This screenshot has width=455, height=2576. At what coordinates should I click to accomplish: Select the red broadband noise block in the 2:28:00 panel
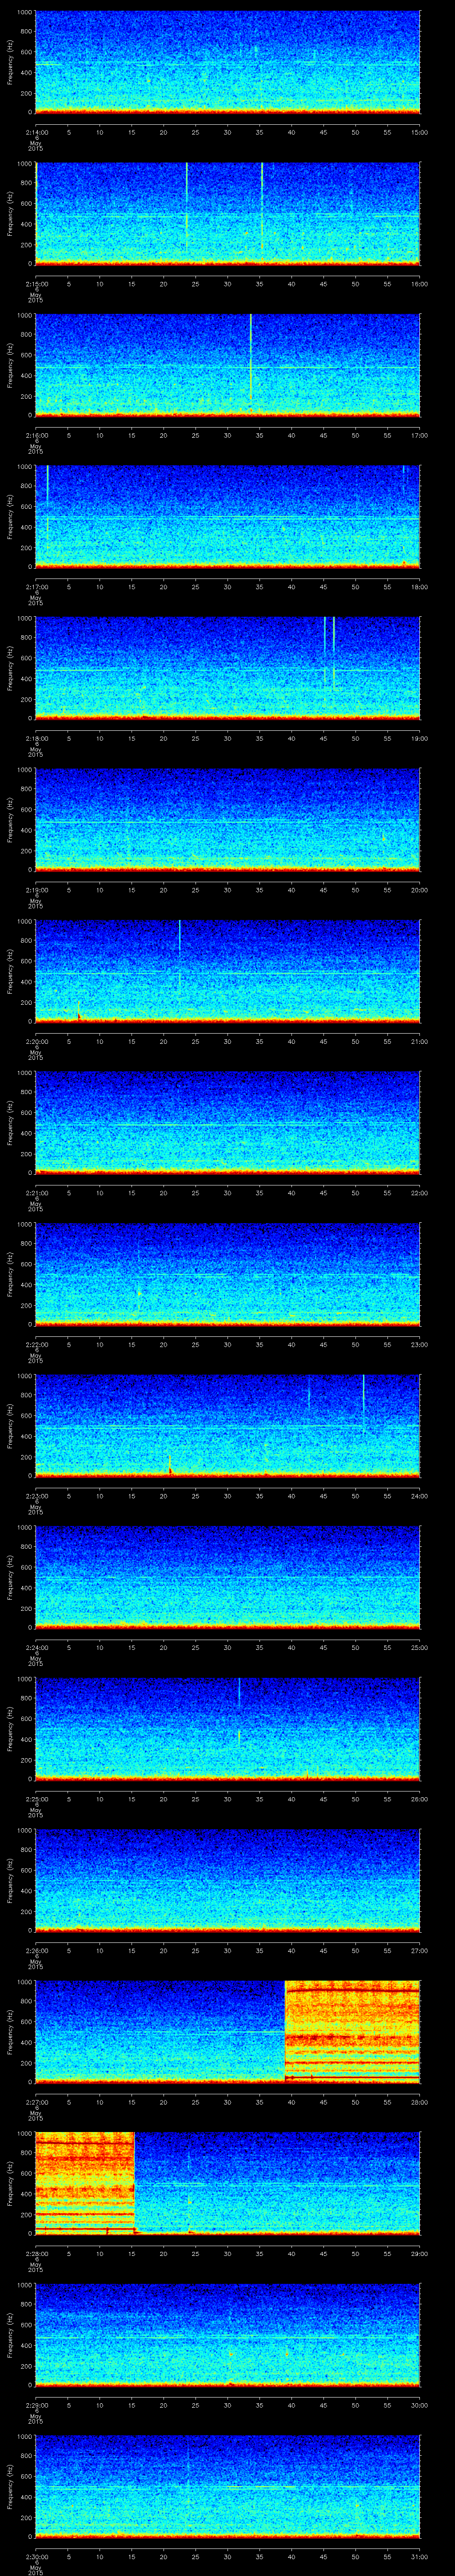[84, 2183]
